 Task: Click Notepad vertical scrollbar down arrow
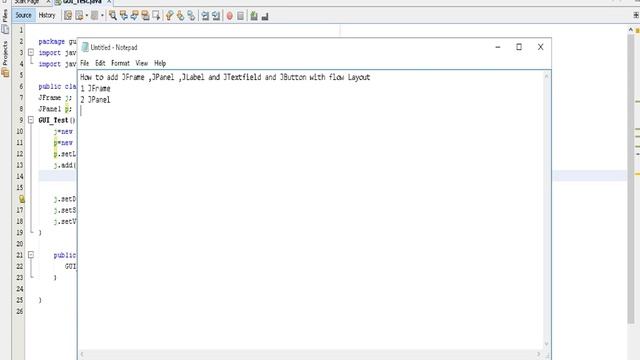coord(547,344)
